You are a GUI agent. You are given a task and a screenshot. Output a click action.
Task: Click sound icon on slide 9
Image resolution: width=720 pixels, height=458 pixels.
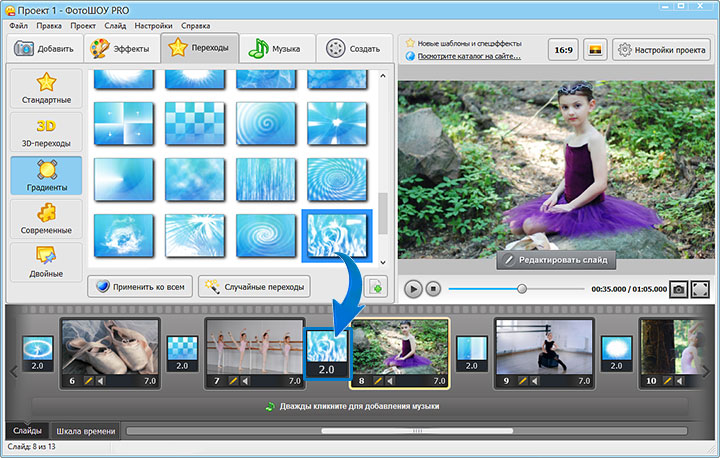(x=535, y=381)
